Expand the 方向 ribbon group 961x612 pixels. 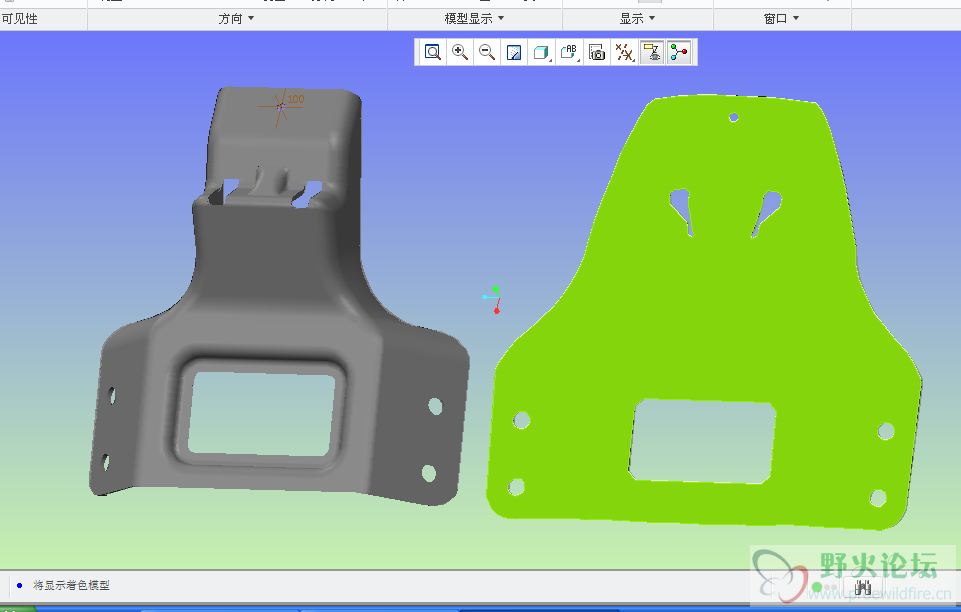click(x=237, y=19)
